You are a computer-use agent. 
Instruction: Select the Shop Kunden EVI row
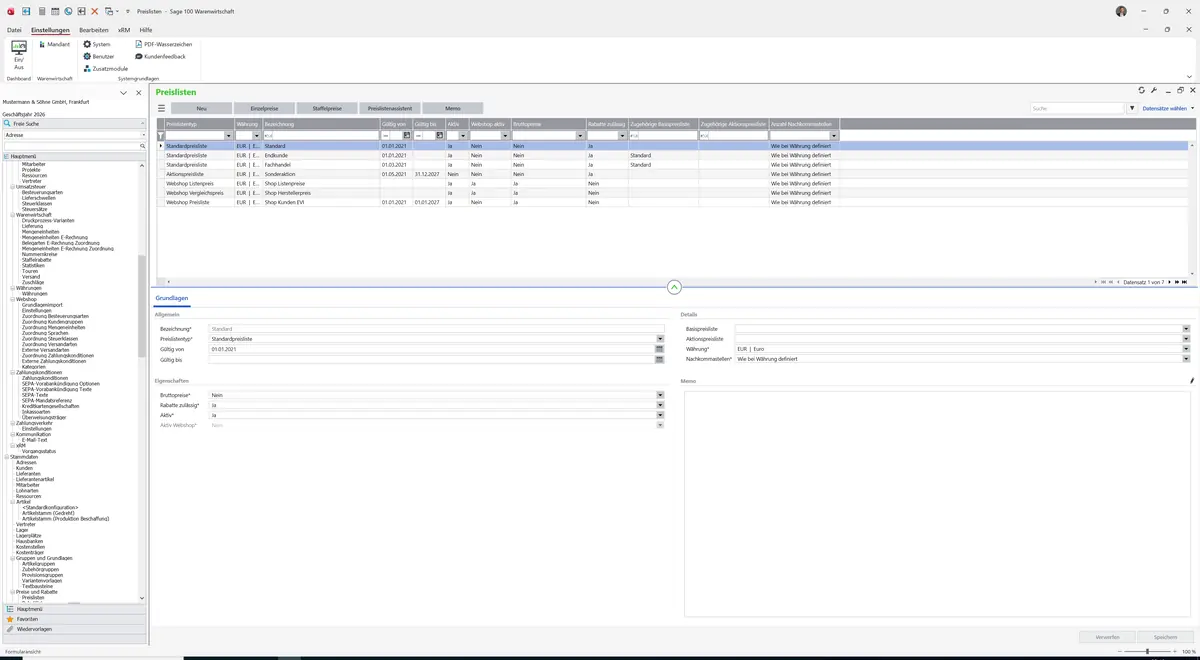click(674, 202)
